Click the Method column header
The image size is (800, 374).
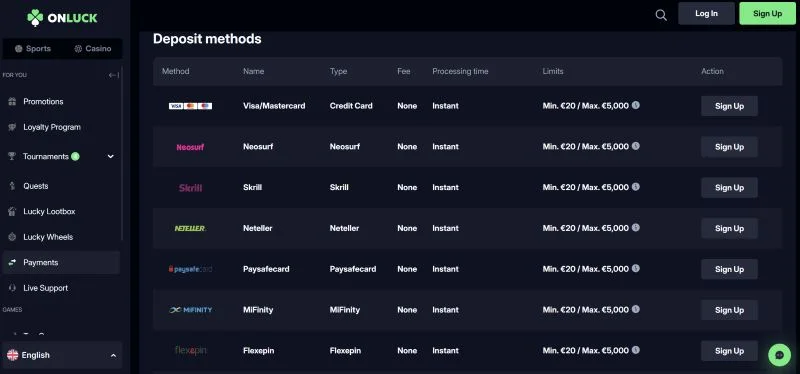point(176,71)
